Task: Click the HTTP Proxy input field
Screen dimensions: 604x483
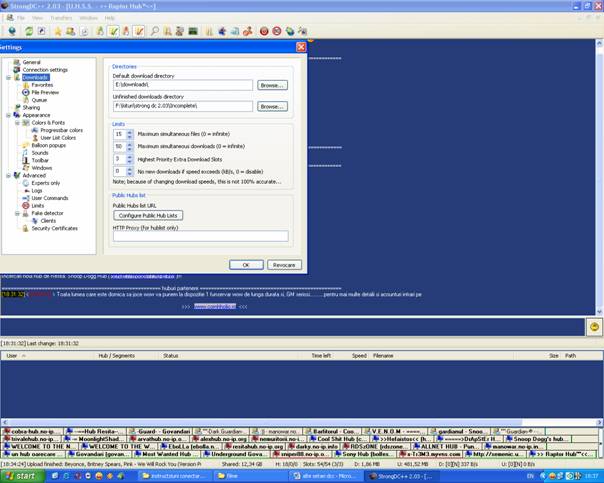Action: point(200,237)
